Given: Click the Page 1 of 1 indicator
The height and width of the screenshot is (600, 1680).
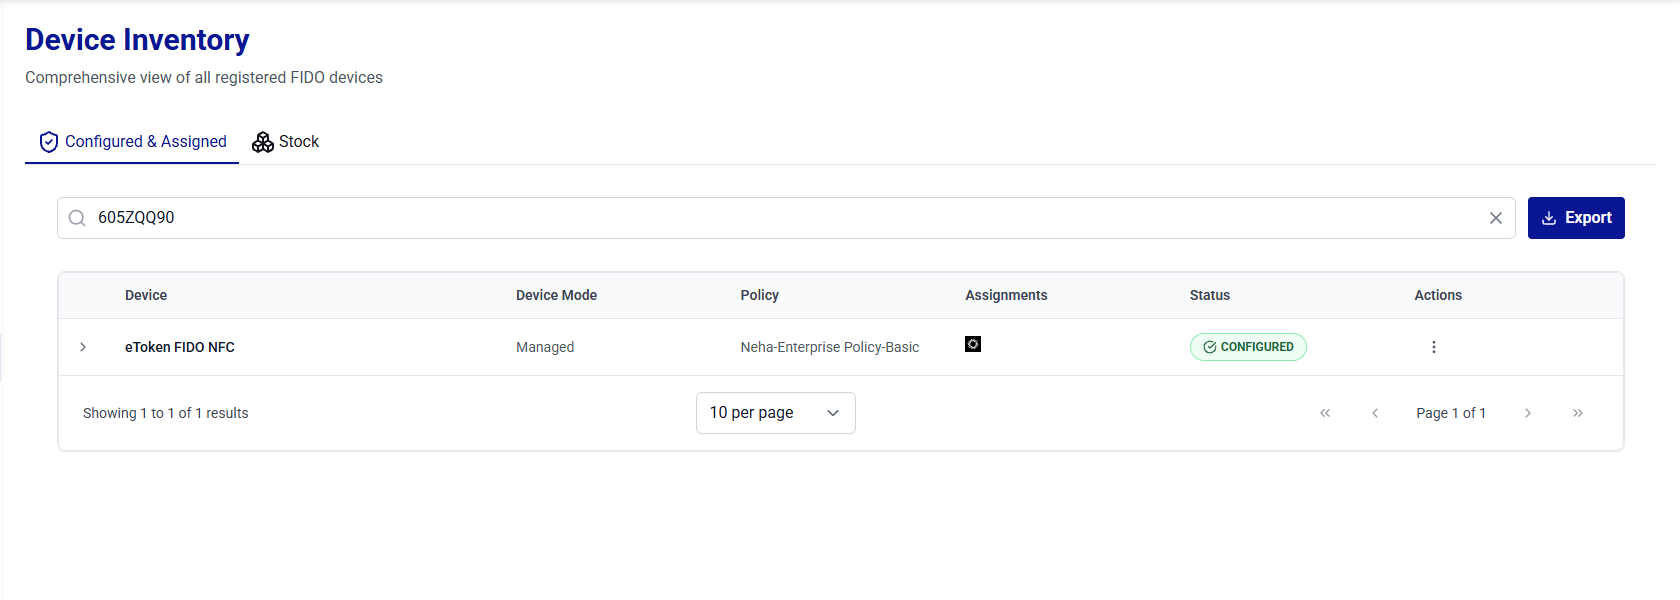Looking at the screenshot, I should point(1451,413).
